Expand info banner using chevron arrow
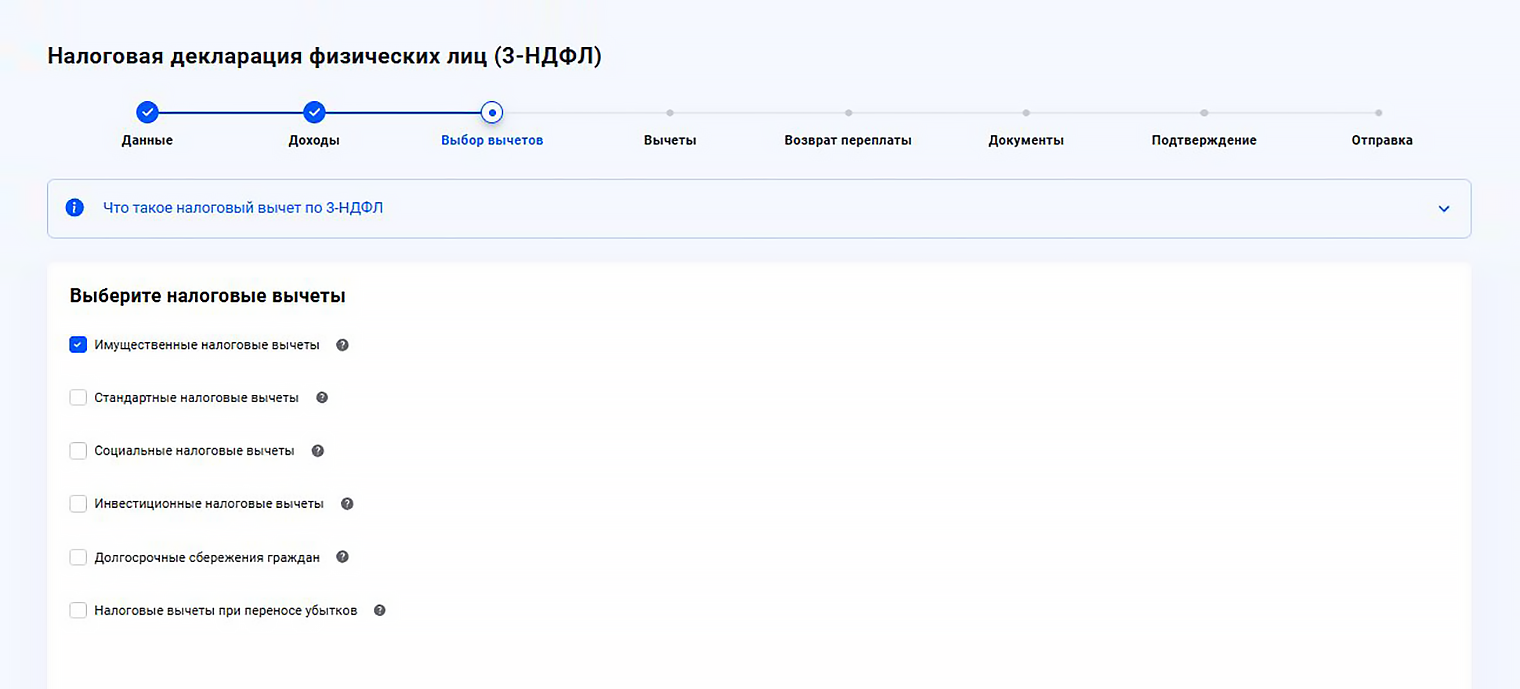This screenshot has height=689, width=1520. tap(1443, 209)
